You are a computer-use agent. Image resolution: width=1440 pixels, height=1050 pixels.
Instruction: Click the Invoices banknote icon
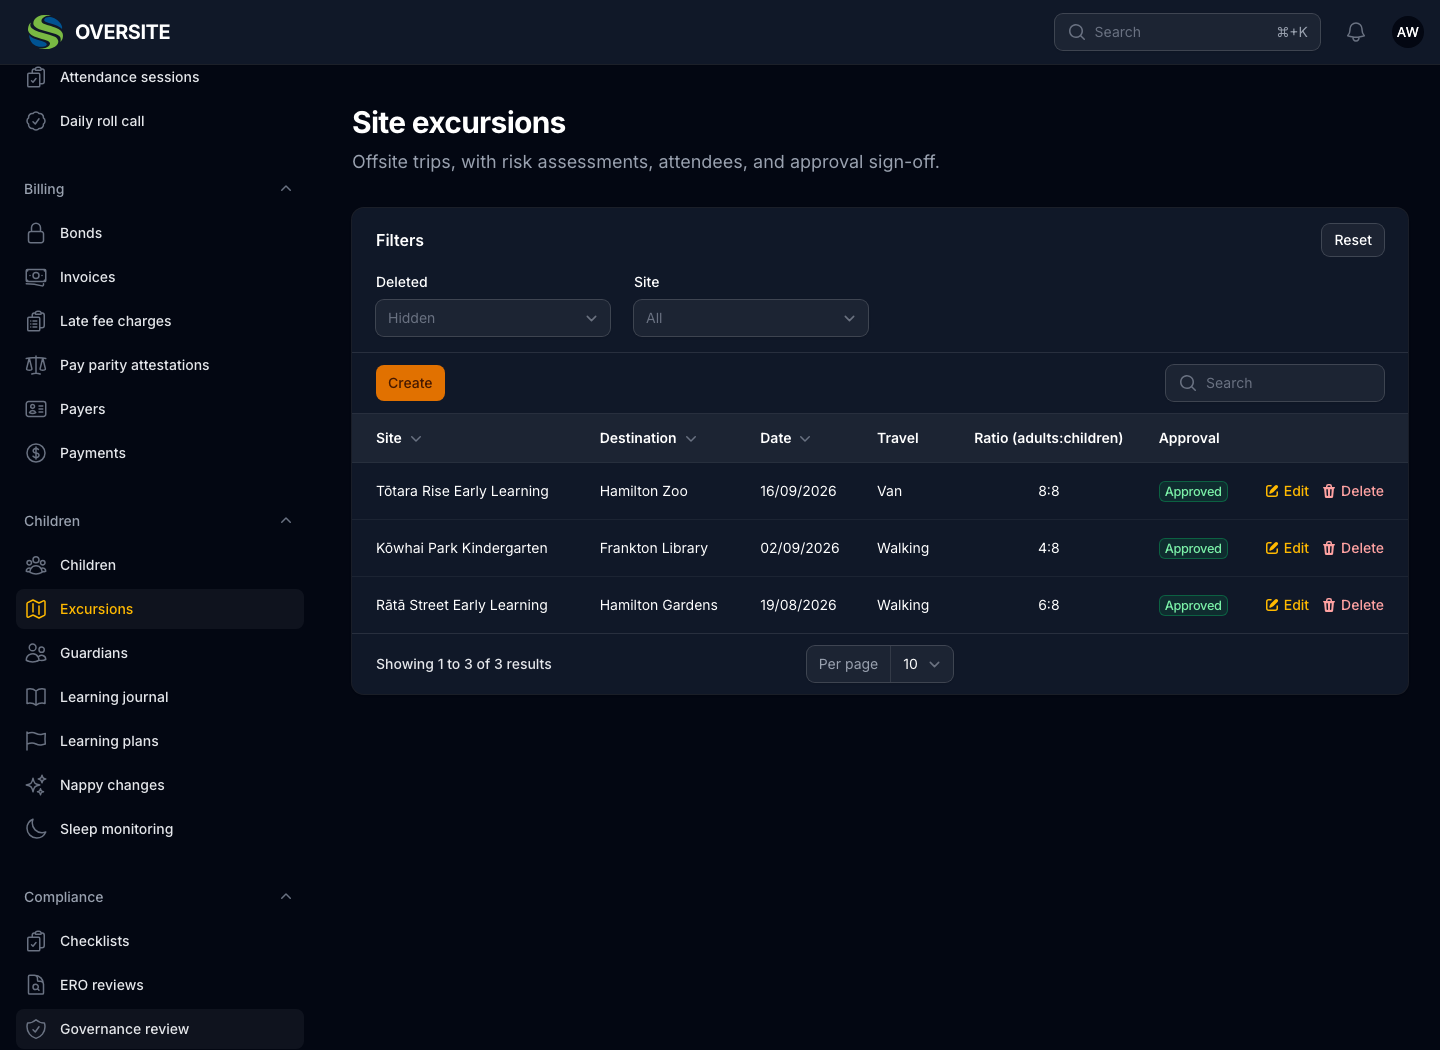(36, 277)
